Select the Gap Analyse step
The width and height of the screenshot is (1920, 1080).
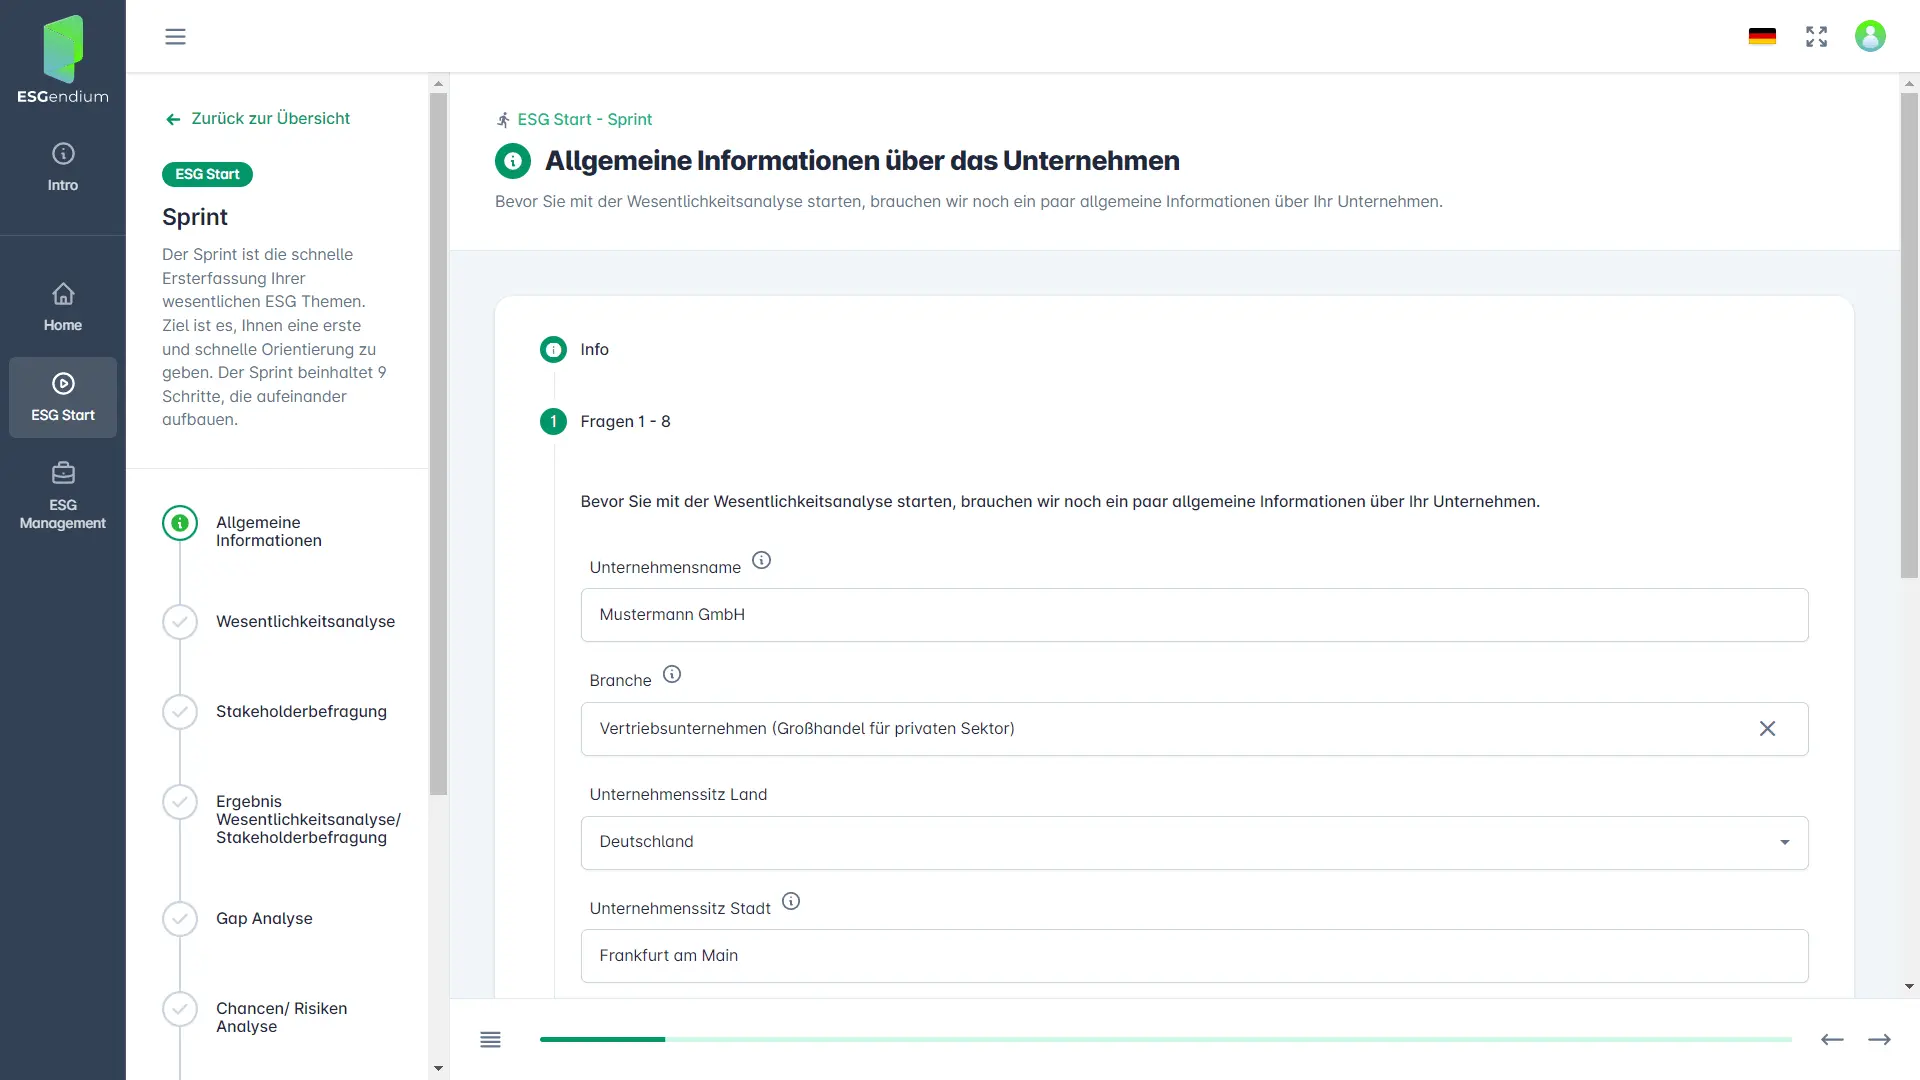point(264,918)
